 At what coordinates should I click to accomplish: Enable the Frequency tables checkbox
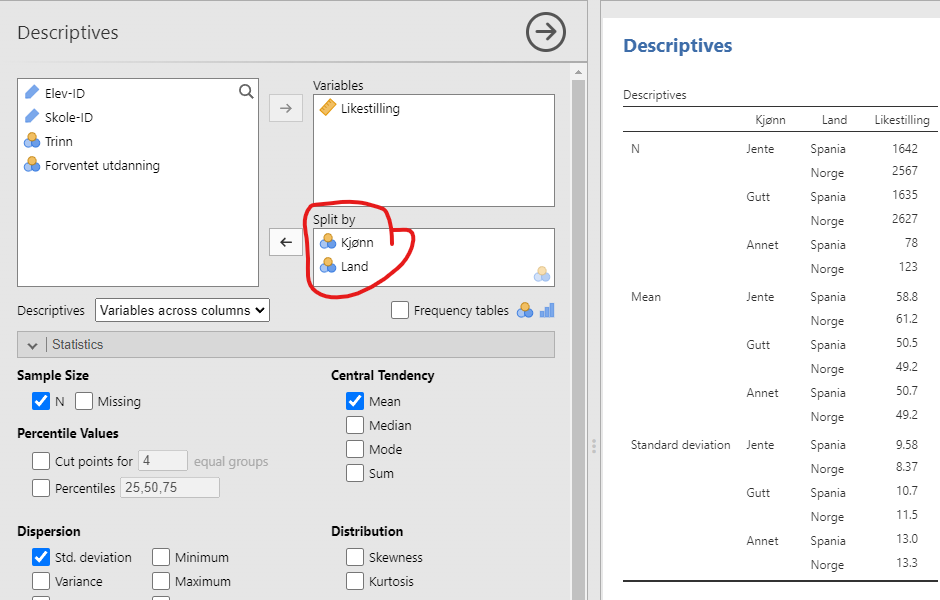(x=400, y=311)
